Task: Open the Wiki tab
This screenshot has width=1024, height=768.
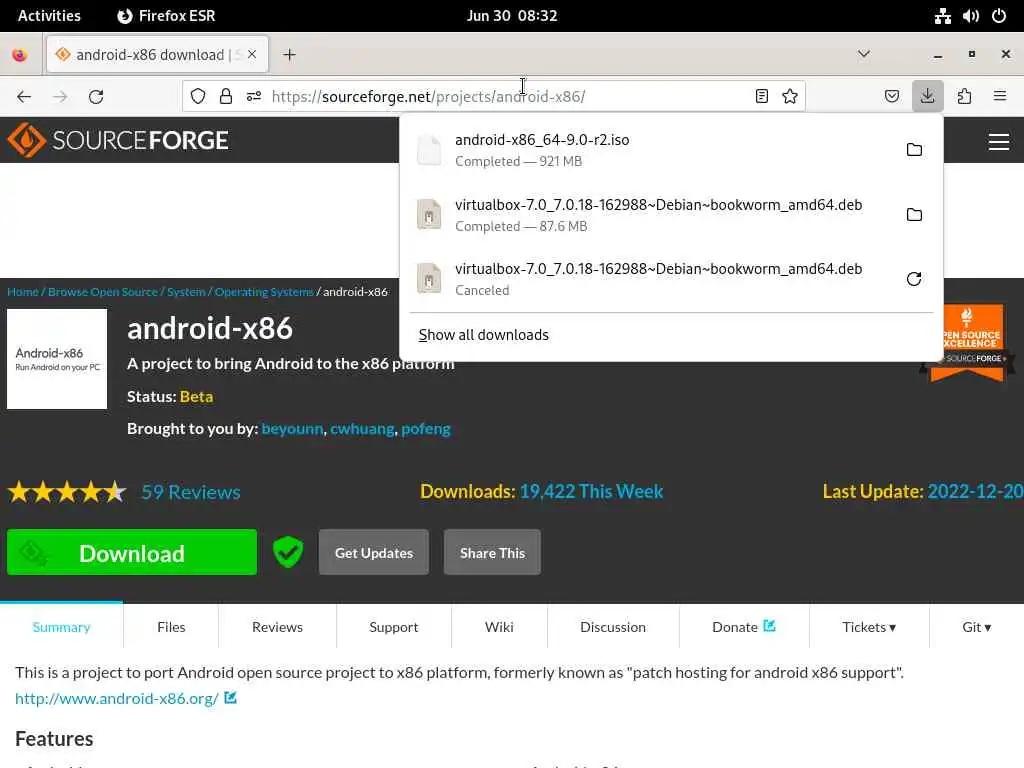Action: (499, 627)
